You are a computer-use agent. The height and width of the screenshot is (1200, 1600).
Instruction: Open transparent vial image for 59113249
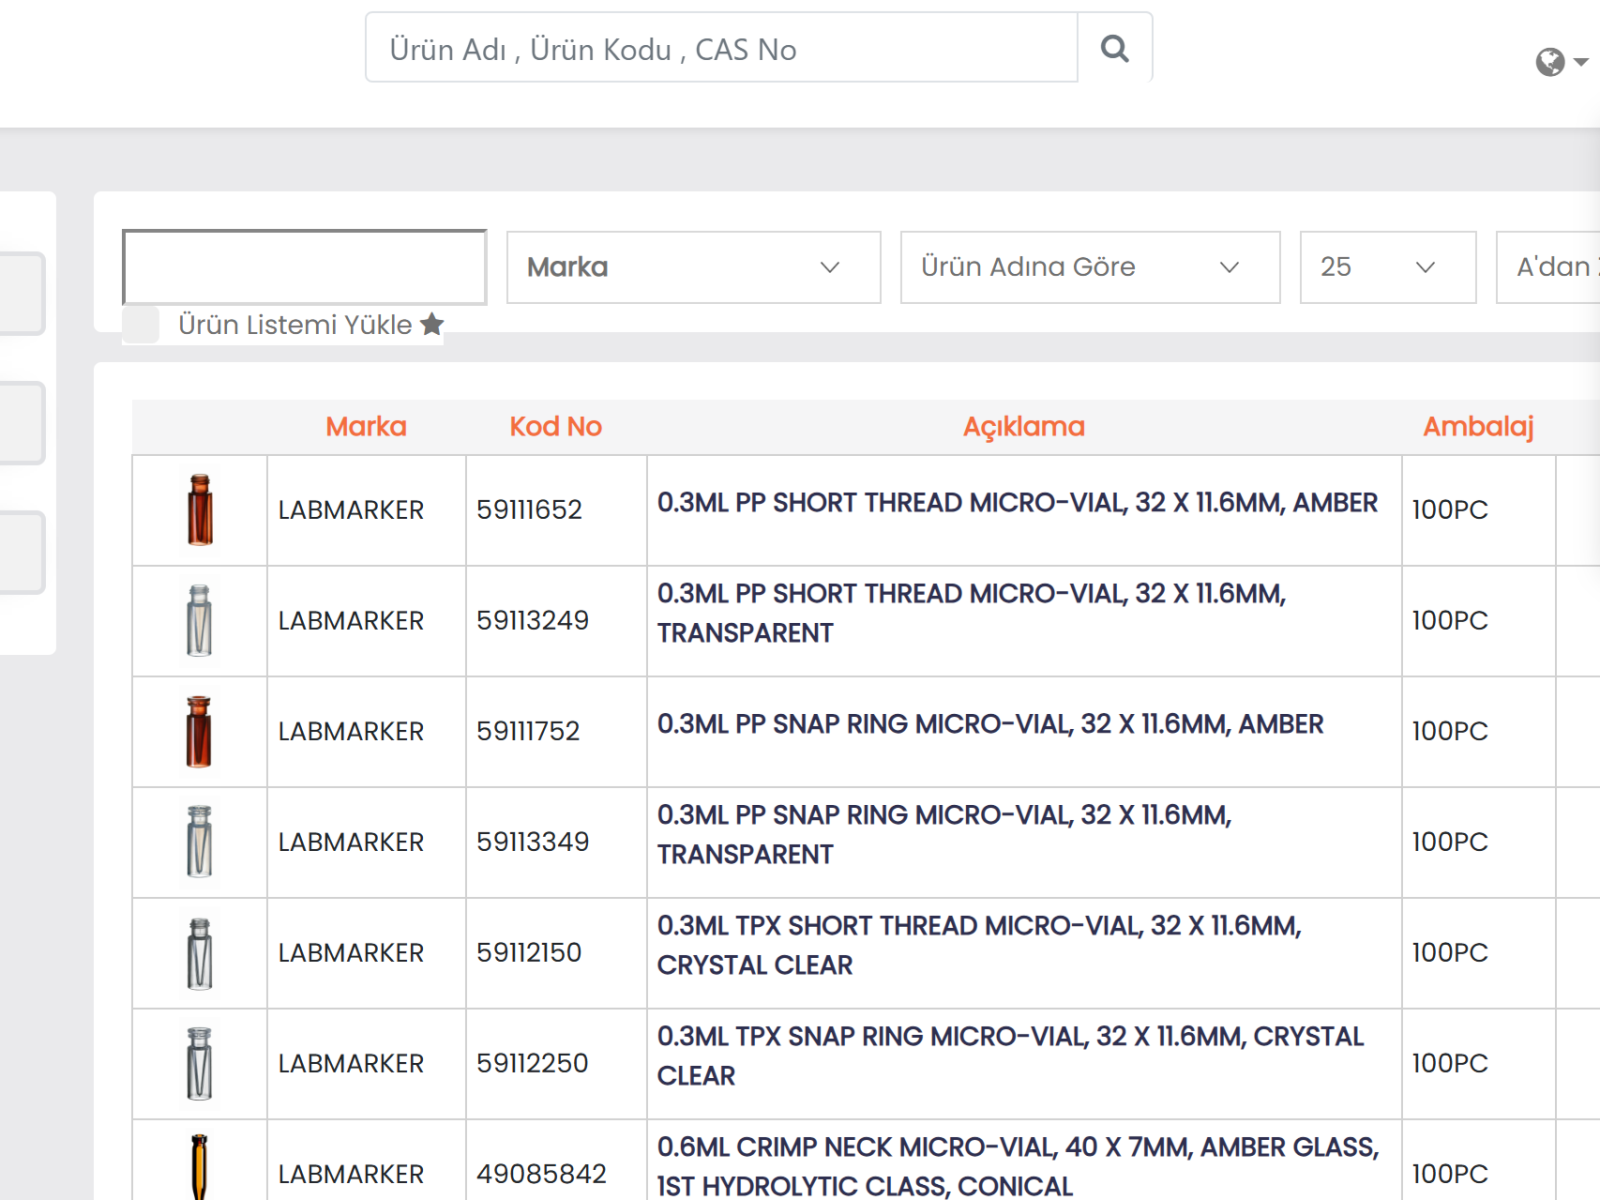click(200, 621)
